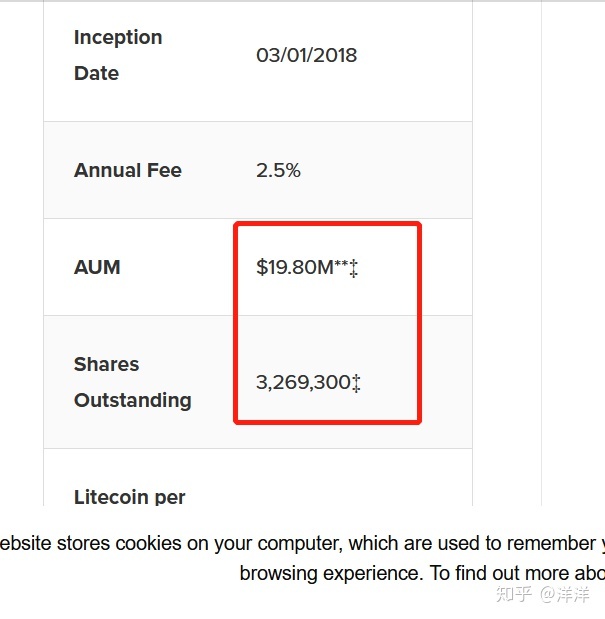Click the double dagger symbol after $19.80M

point(354,268)
